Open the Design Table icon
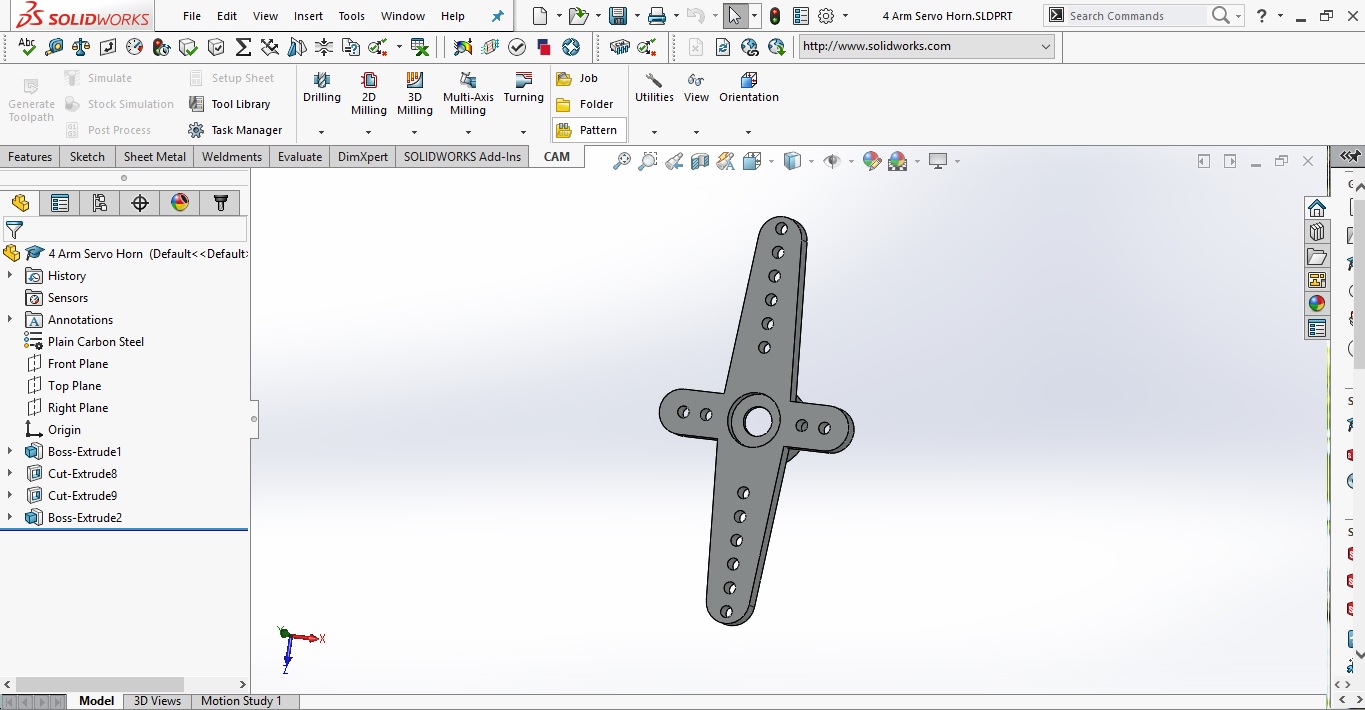The height and width of the screenshot is (710, 1365). tap(420, 47)
